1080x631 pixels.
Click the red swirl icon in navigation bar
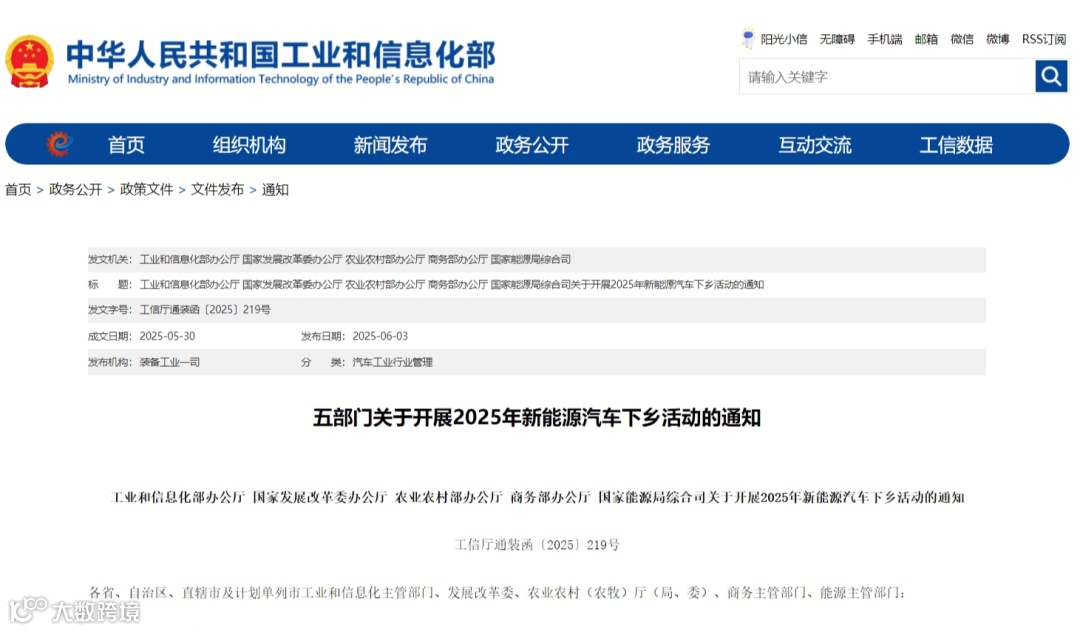click(x=59, y=144)
